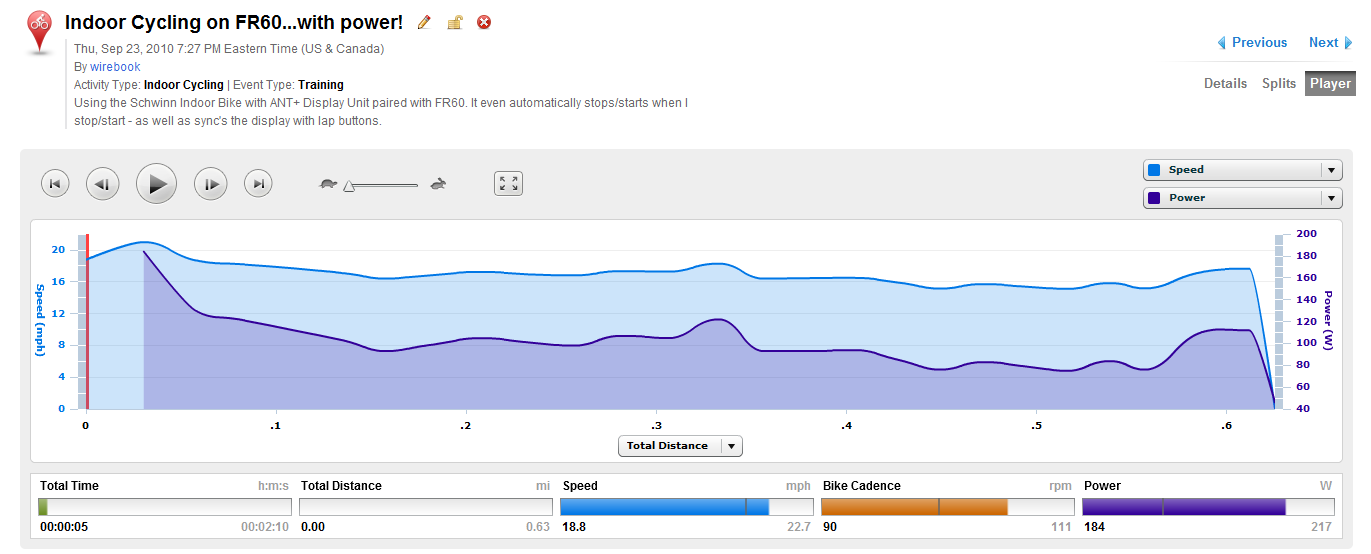Click the max power value 217

(1322, 527)
